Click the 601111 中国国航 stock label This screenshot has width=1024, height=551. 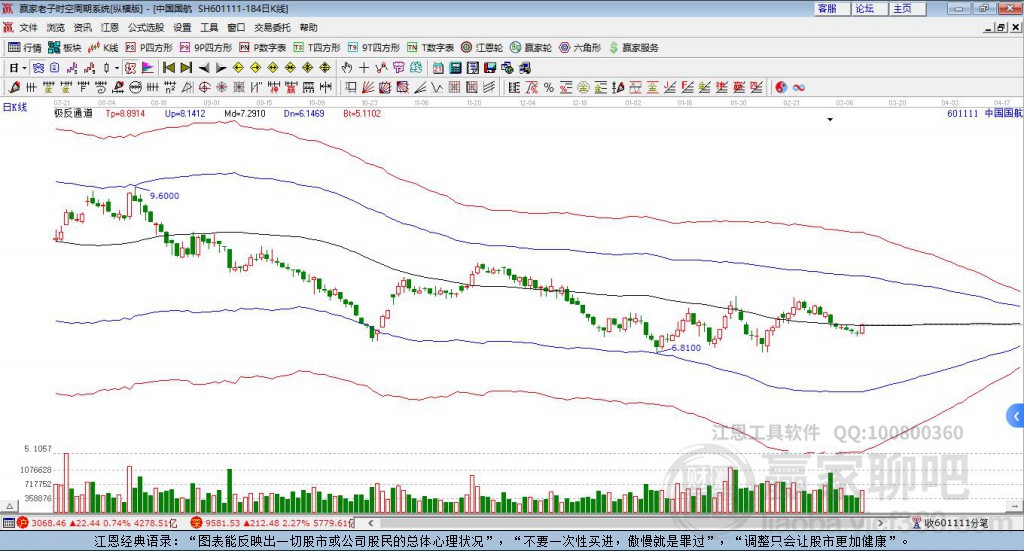pyautogui.click(x=985, y=113)
